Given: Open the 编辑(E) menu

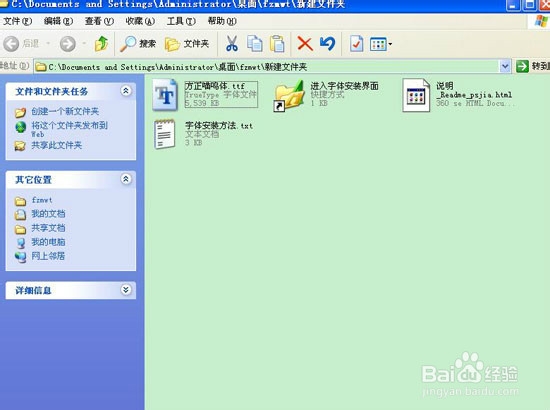Looking at the screenshot, I should point(58,21).
